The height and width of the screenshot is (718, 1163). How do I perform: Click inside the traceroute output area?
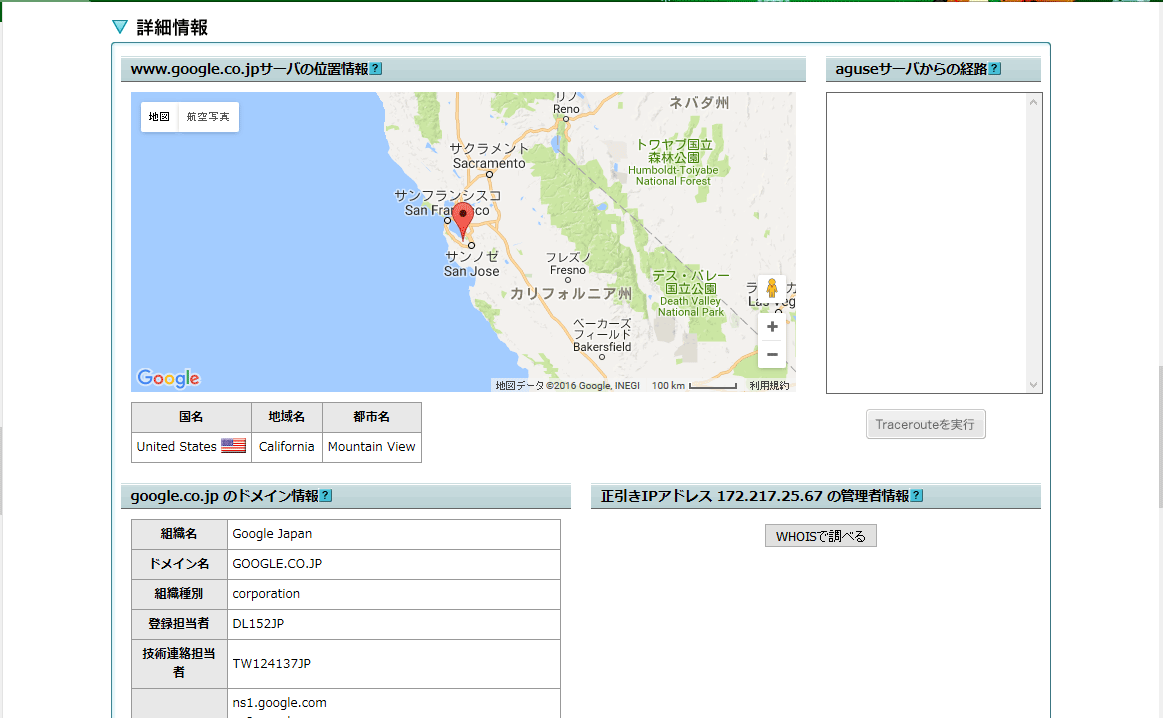point(927,243)
